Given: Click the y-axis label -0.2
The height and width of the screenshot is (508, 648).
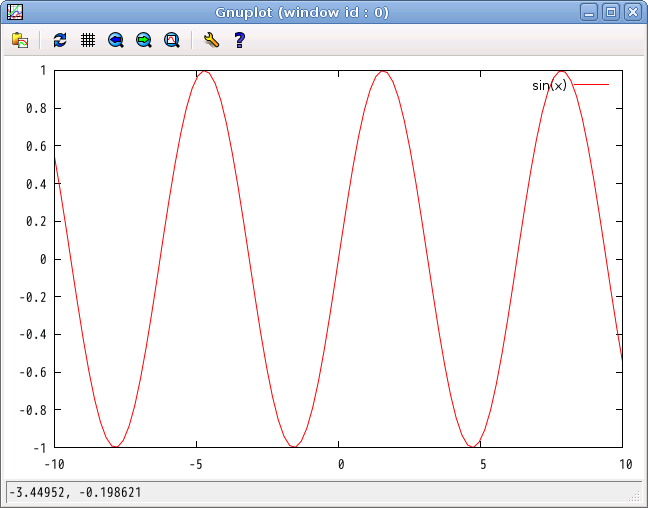Looking at the screenshot, I should (x=33, y=297).
